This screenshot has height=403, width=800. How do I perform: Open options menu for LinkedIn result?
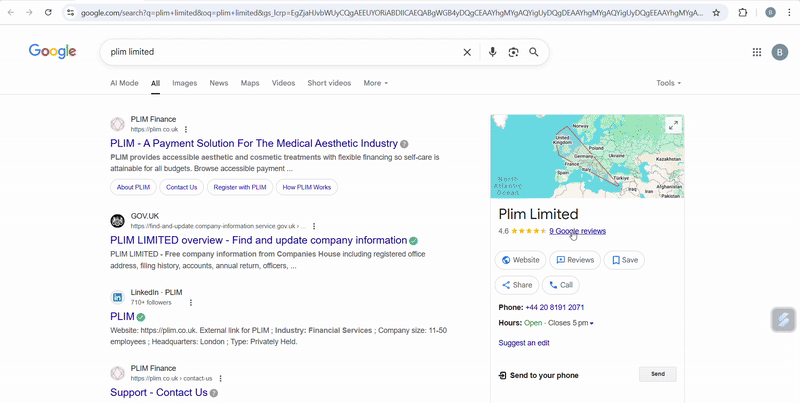(191, 303)
